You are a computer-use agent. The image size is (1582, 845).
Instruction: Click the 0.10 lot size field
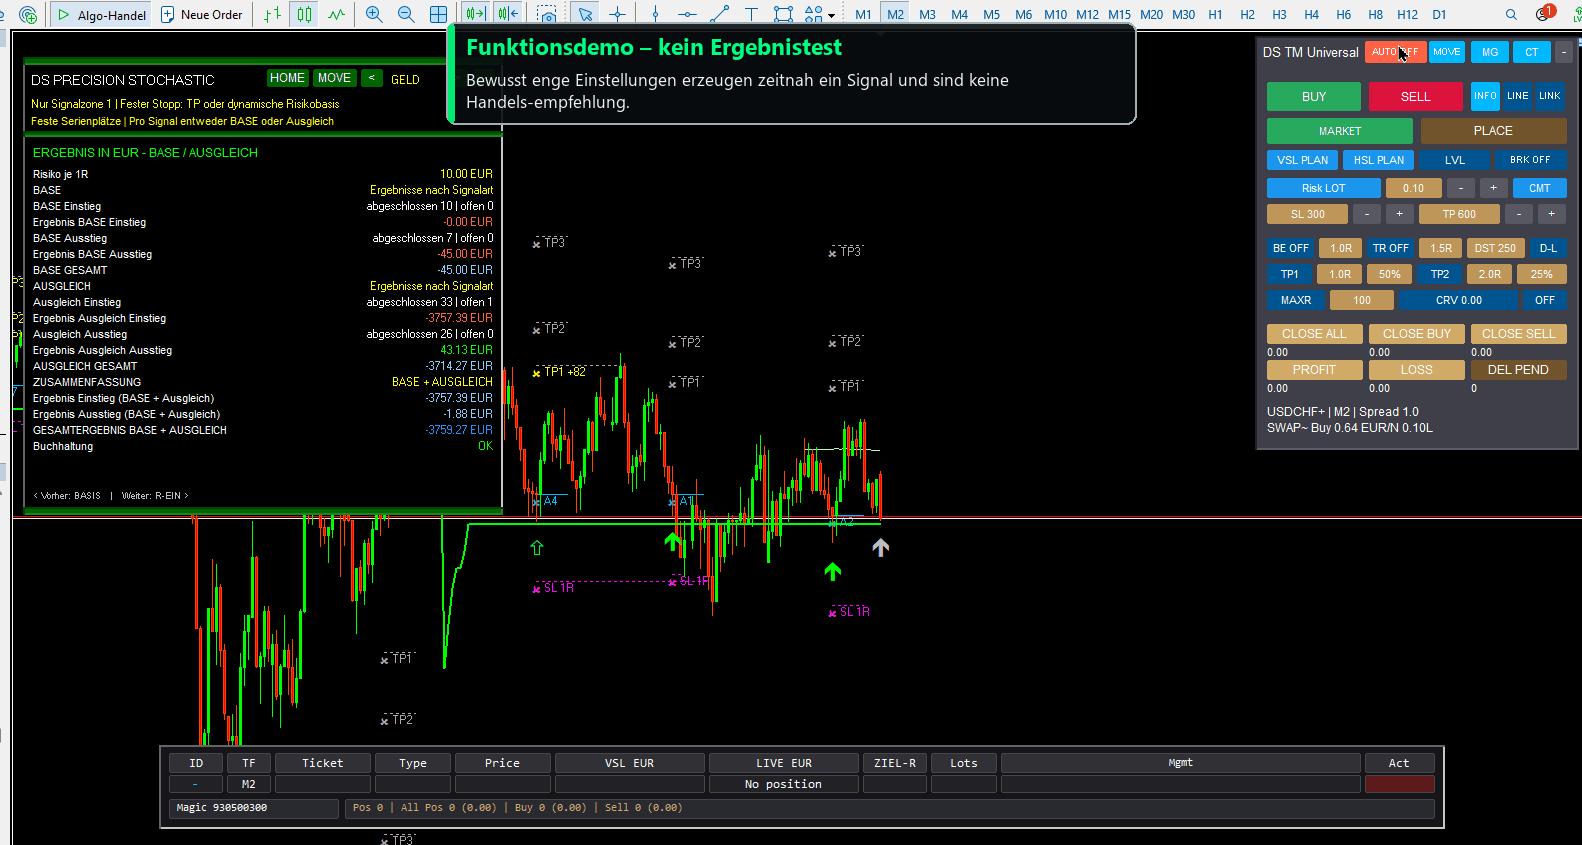click(1413, 188)
